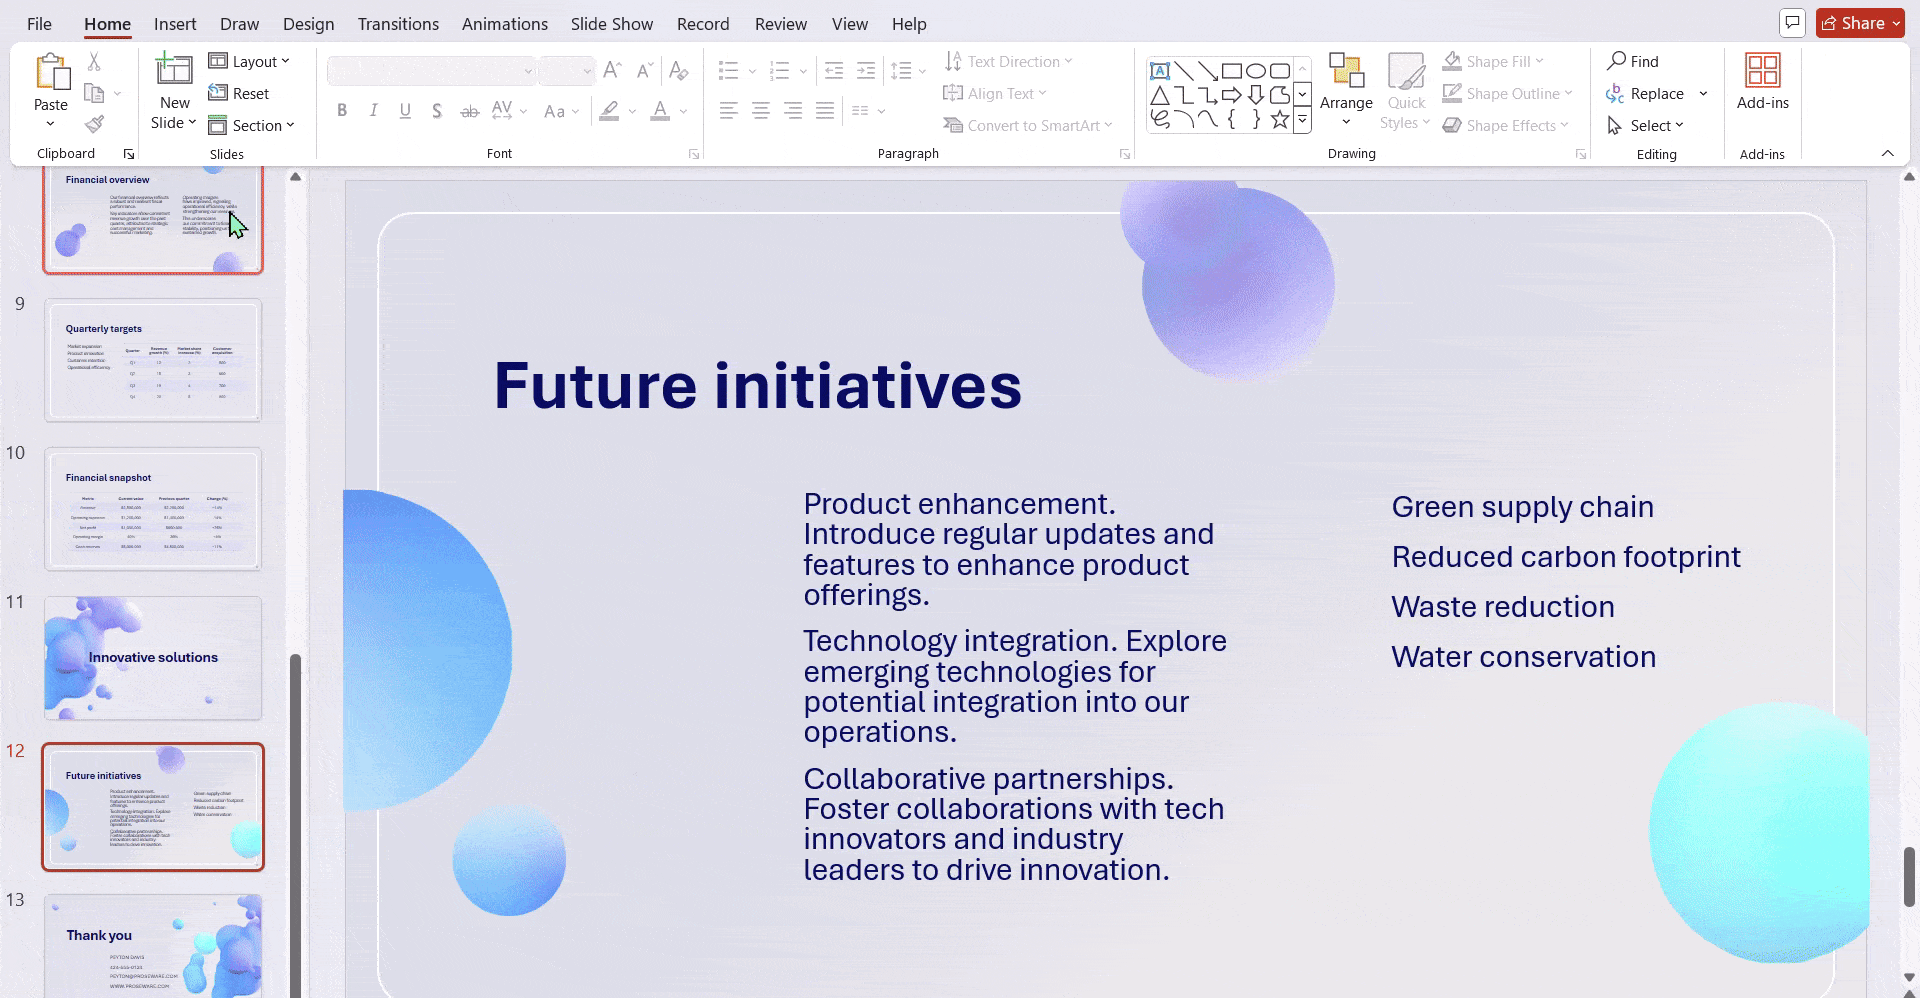Select the Format Painter tool
The width and height of the screenshot is (1920, 998).
[94, 124]
